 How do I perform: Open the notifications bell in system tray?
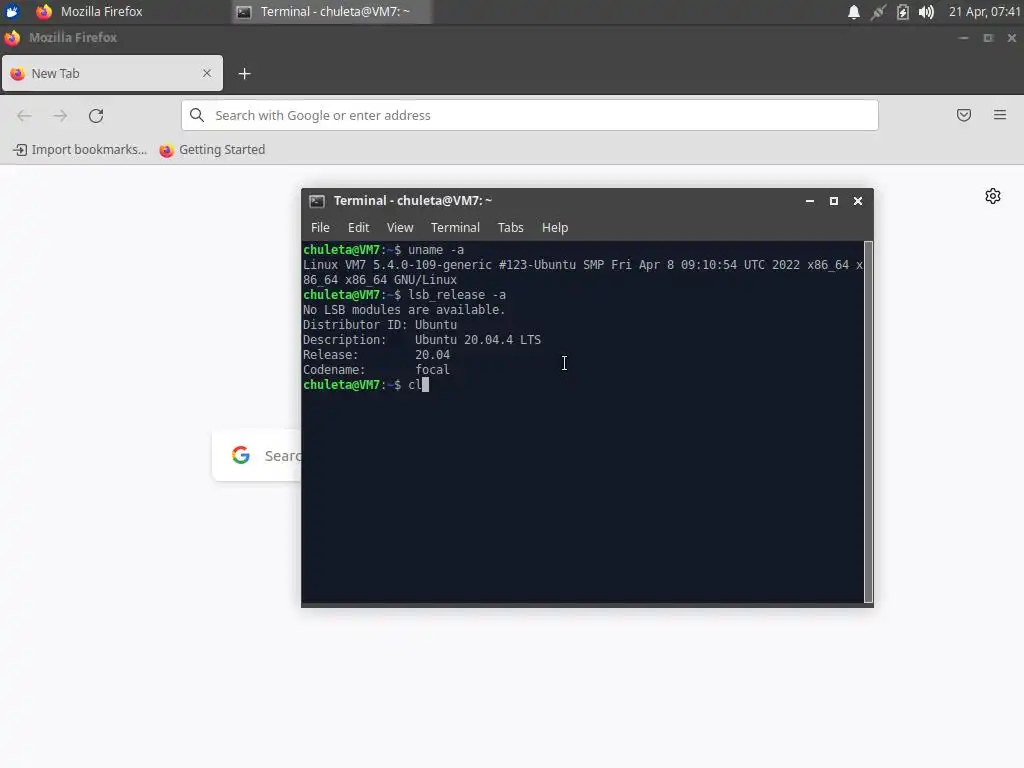[854, 12]
